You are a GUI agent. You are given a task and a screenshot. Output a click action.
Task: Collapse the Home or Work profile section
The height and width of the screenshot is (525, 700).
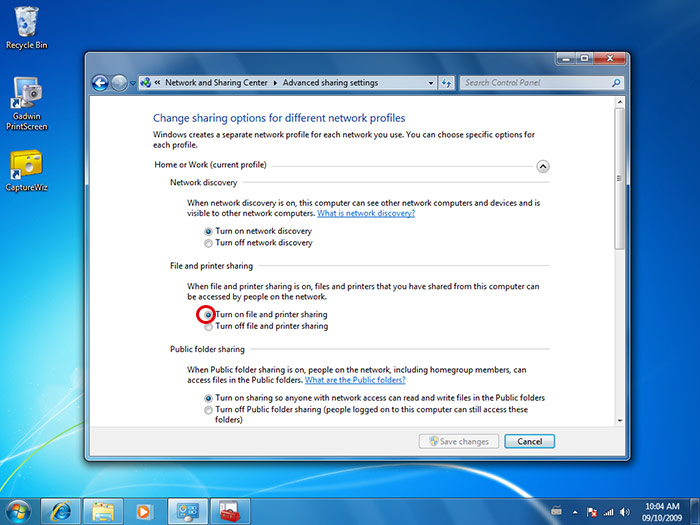(x=542, y=167)
